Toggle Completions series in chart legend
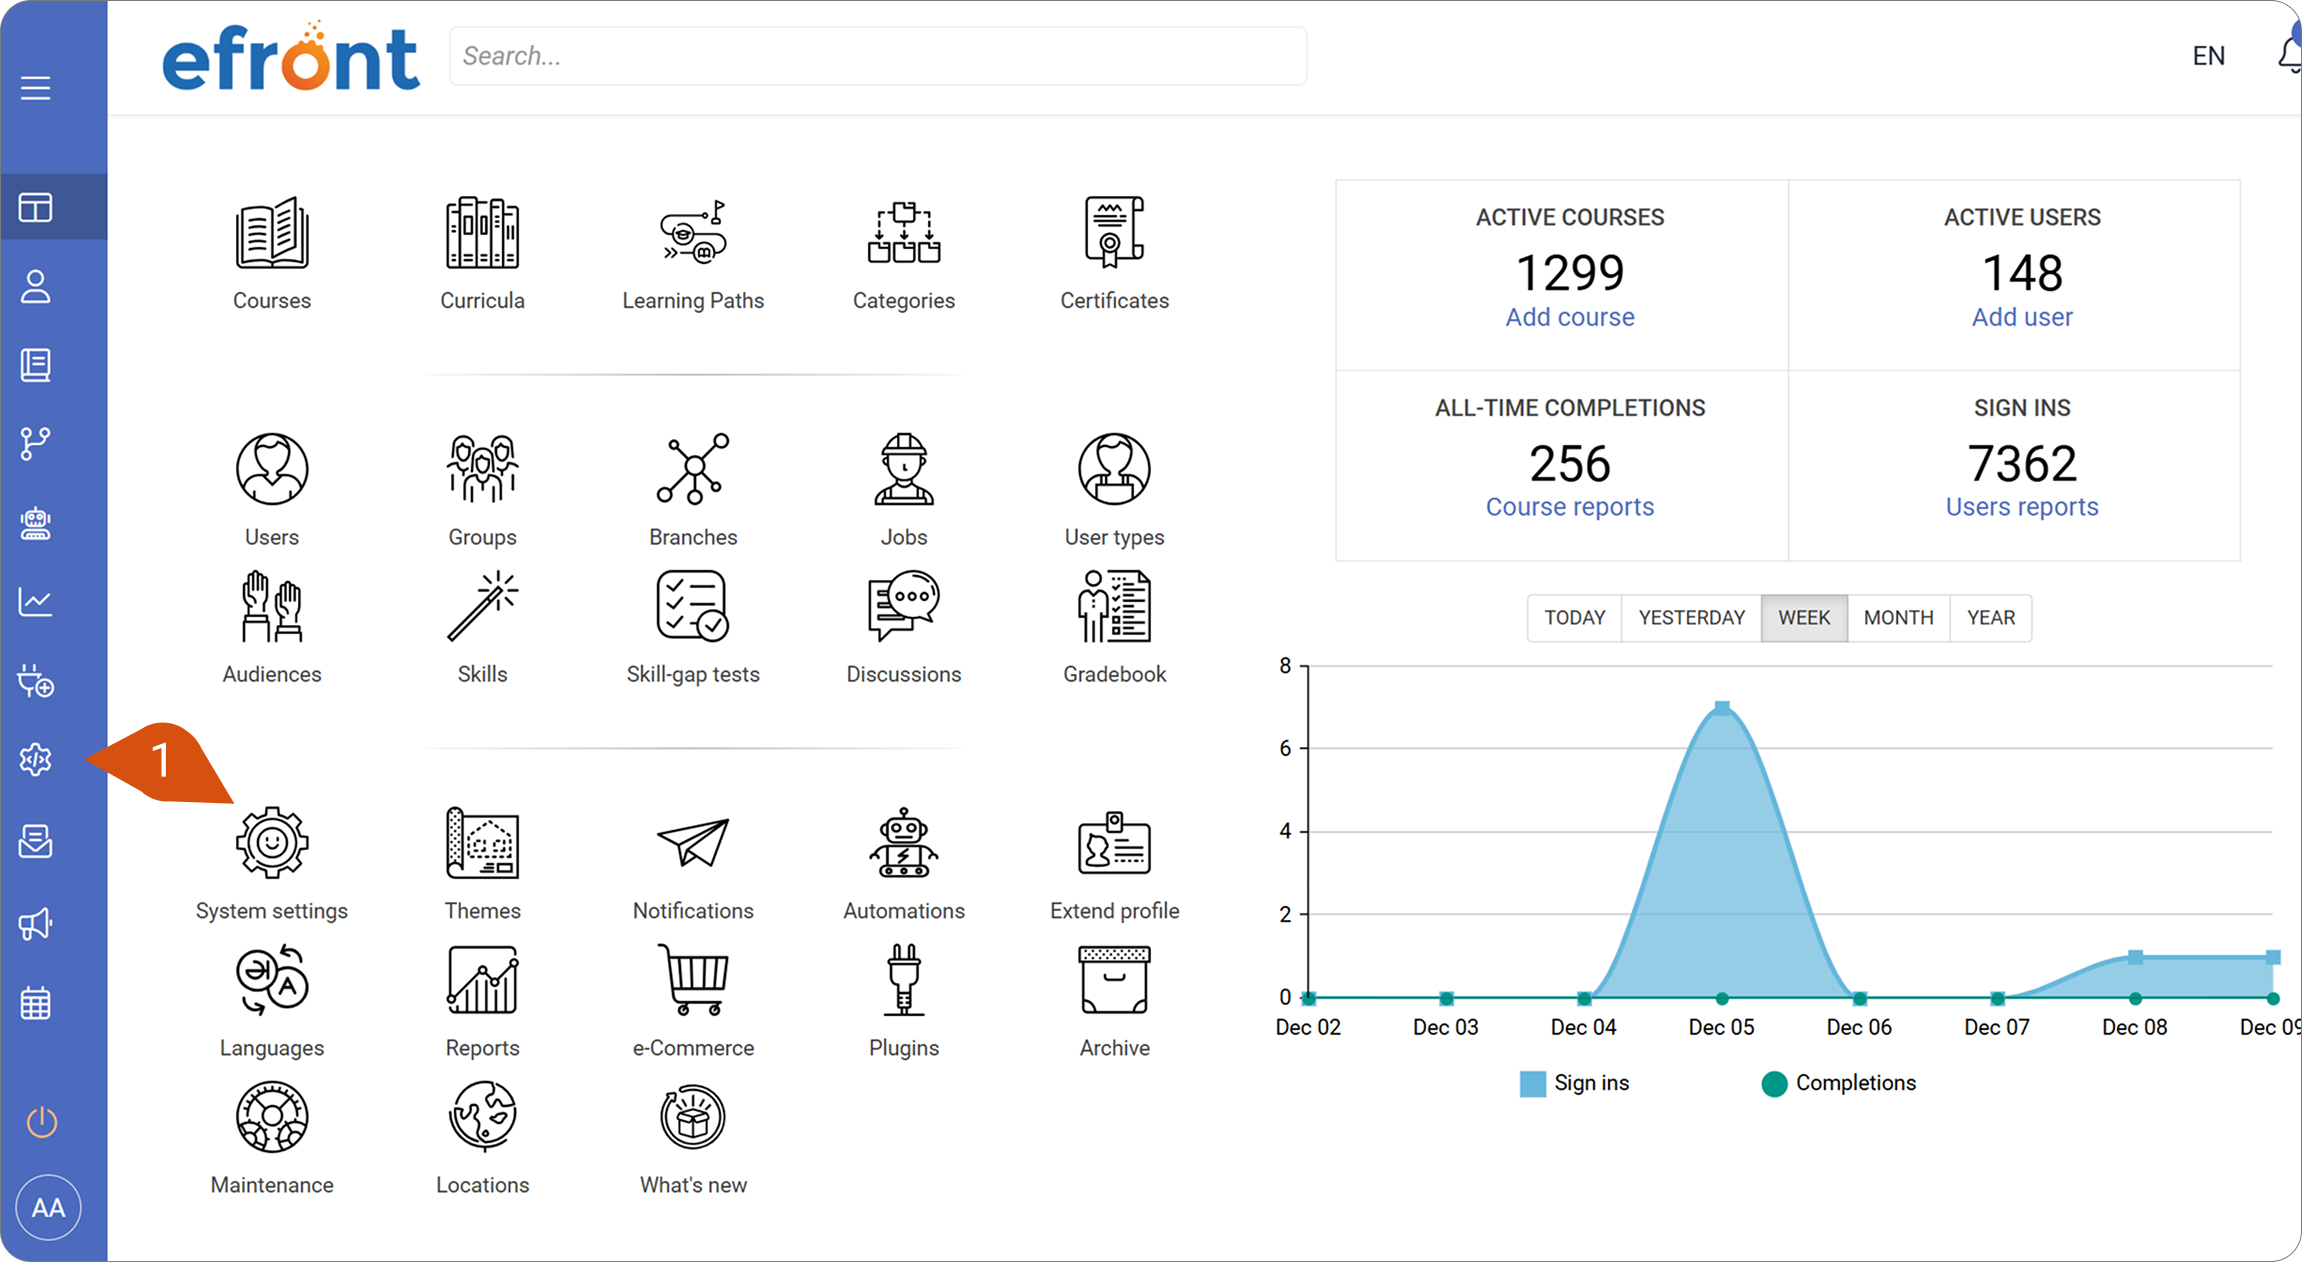The height and width of the screenshot is (1262, 2302). (1839, 1083)
